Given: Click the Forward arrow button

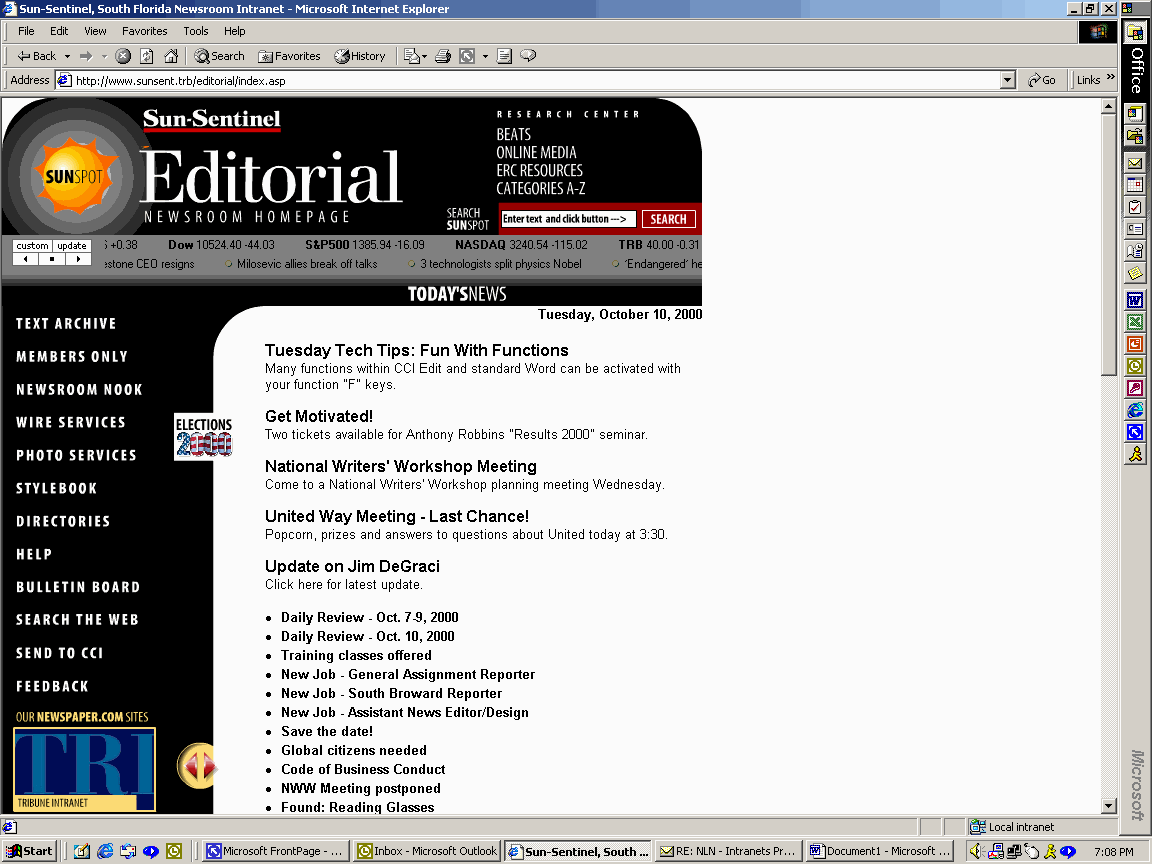Looking at the screenshot, I should pyautogui.click(x=86, y=56).
